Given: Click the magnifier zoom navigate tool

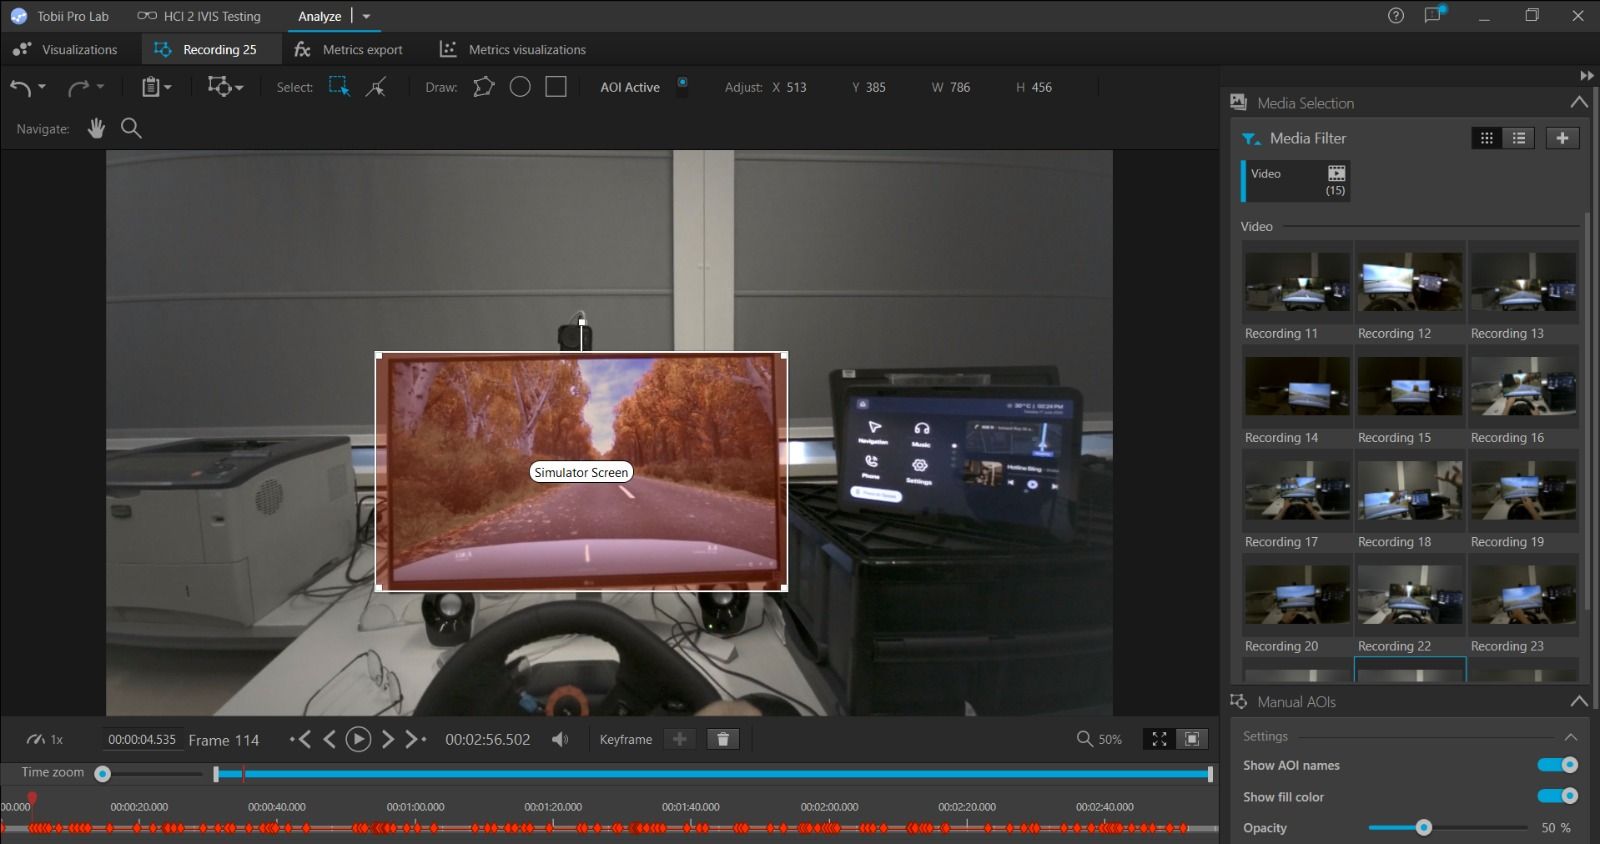Looking at the screenshot, I should (131, 128).
